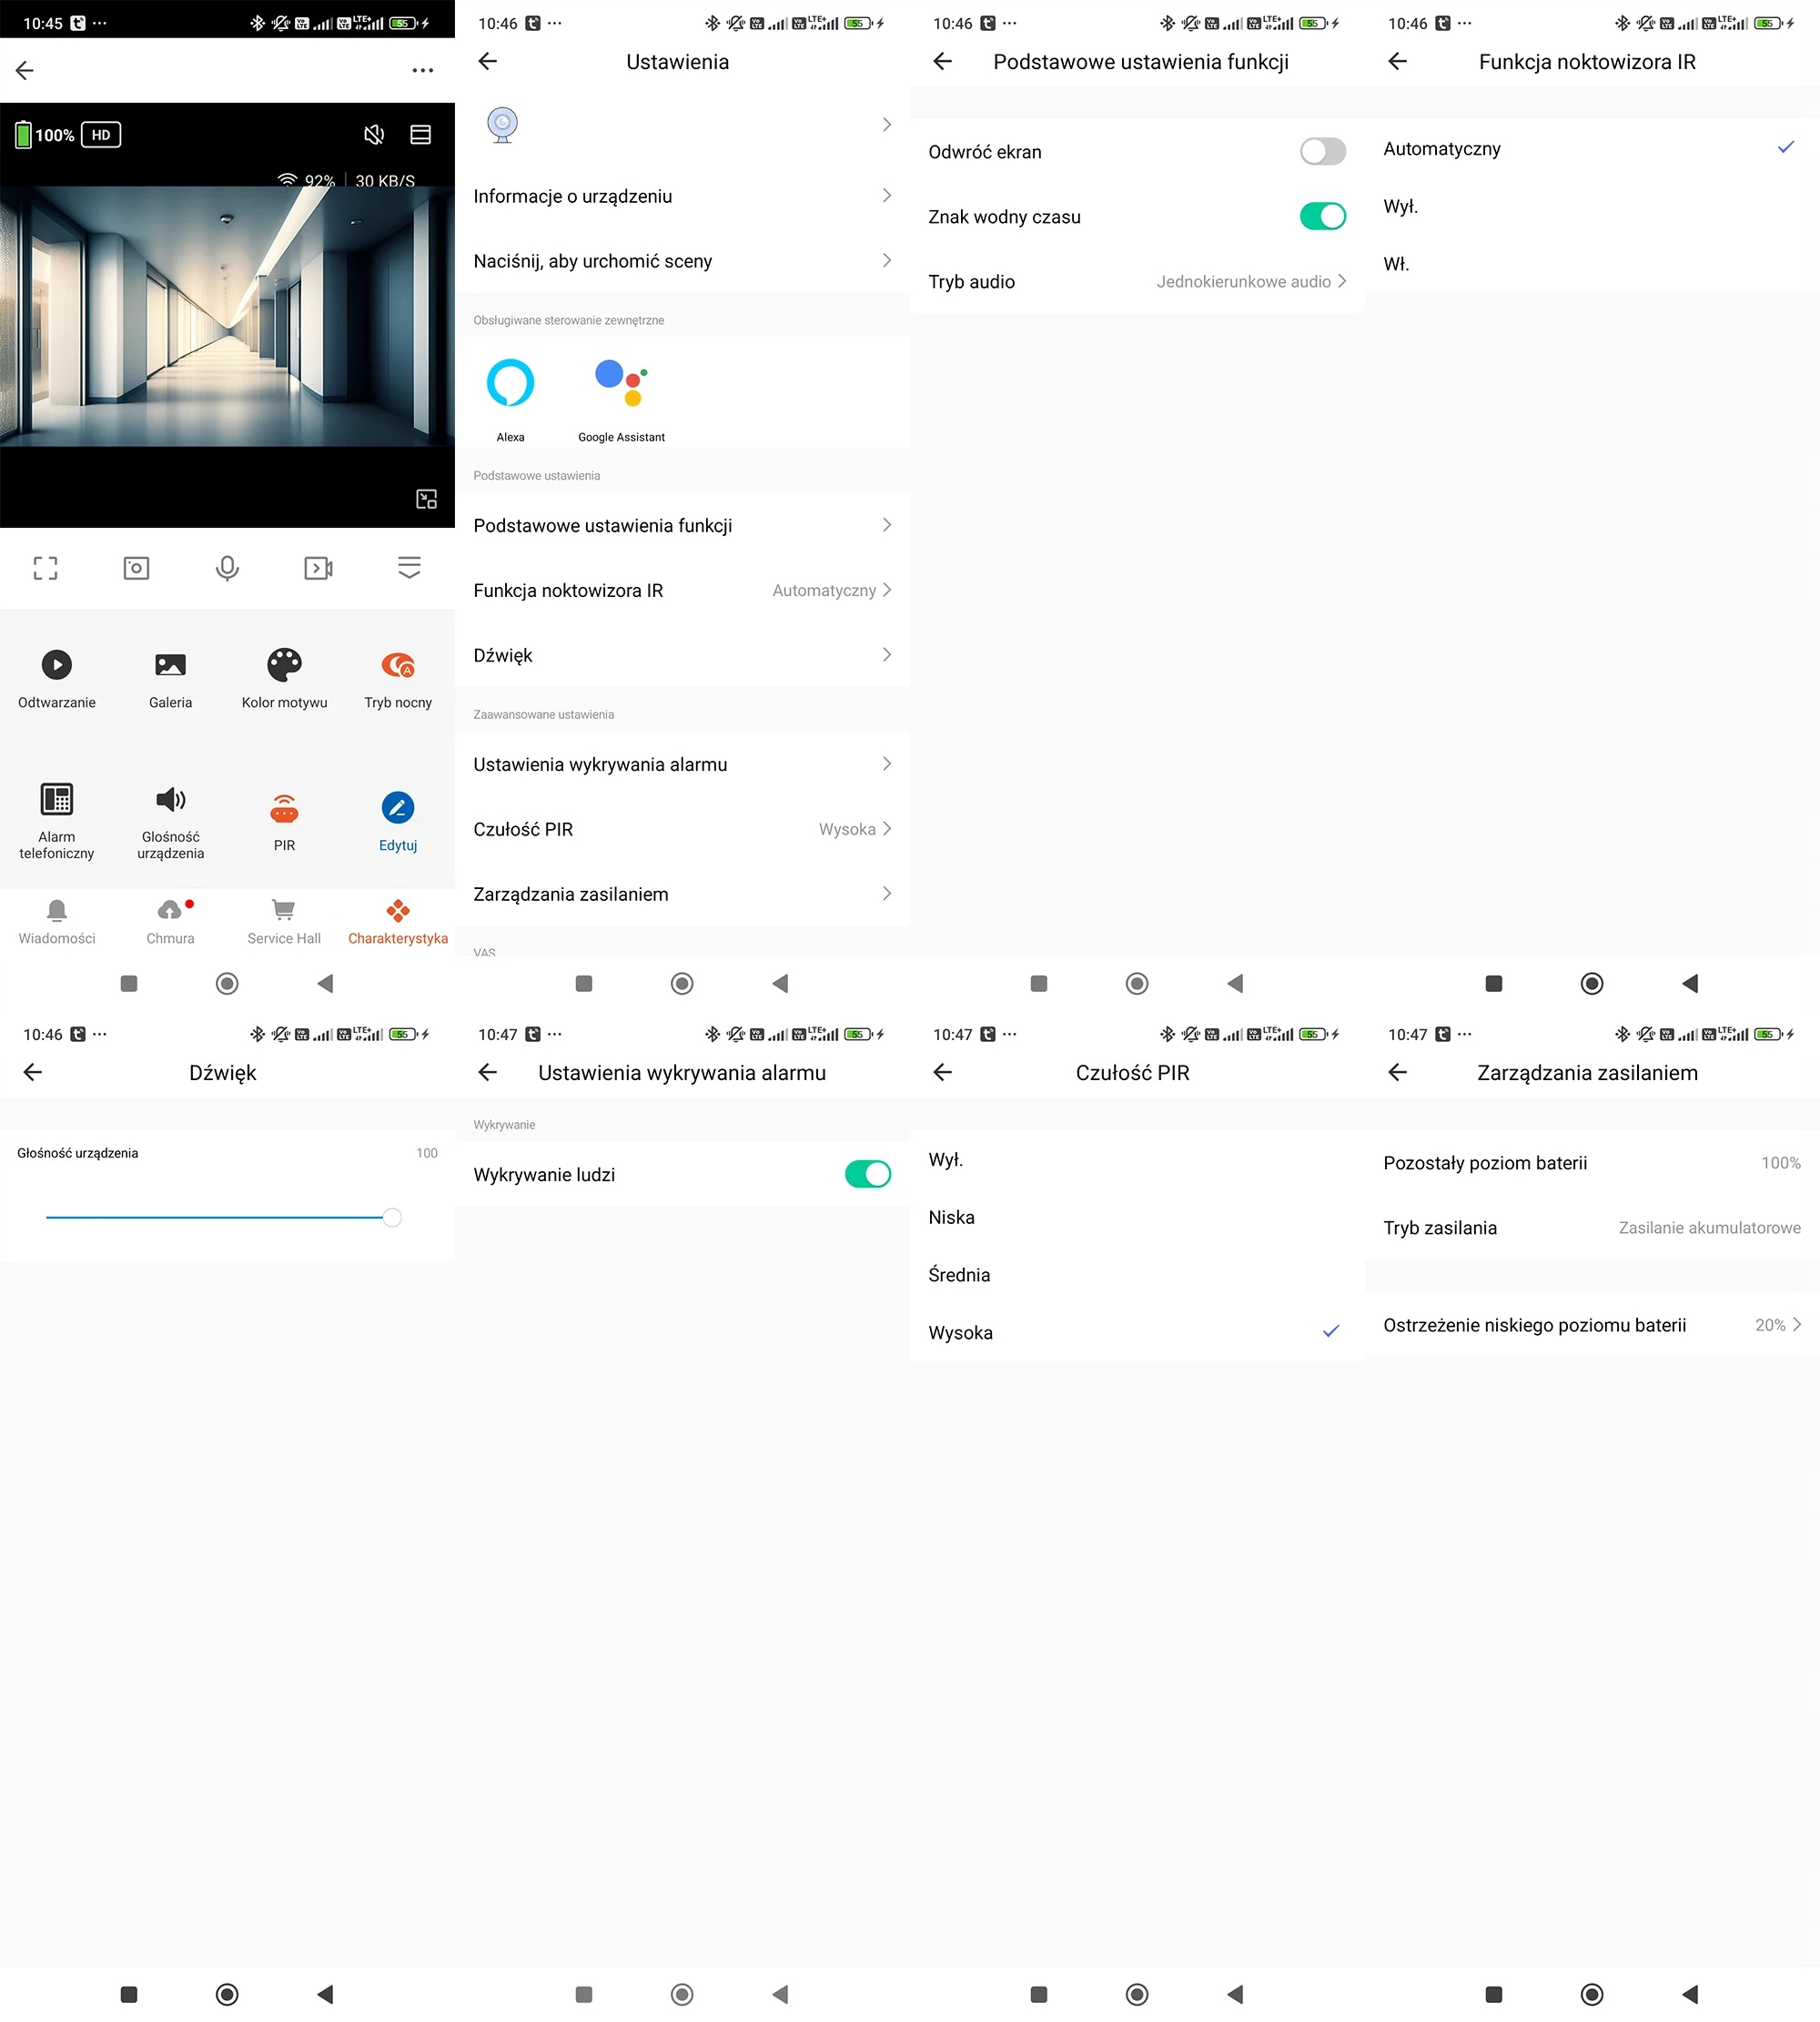Click the snapshot camera icon
The height and width of the screenshot is (2022, 1820).
tap(136, 568)
